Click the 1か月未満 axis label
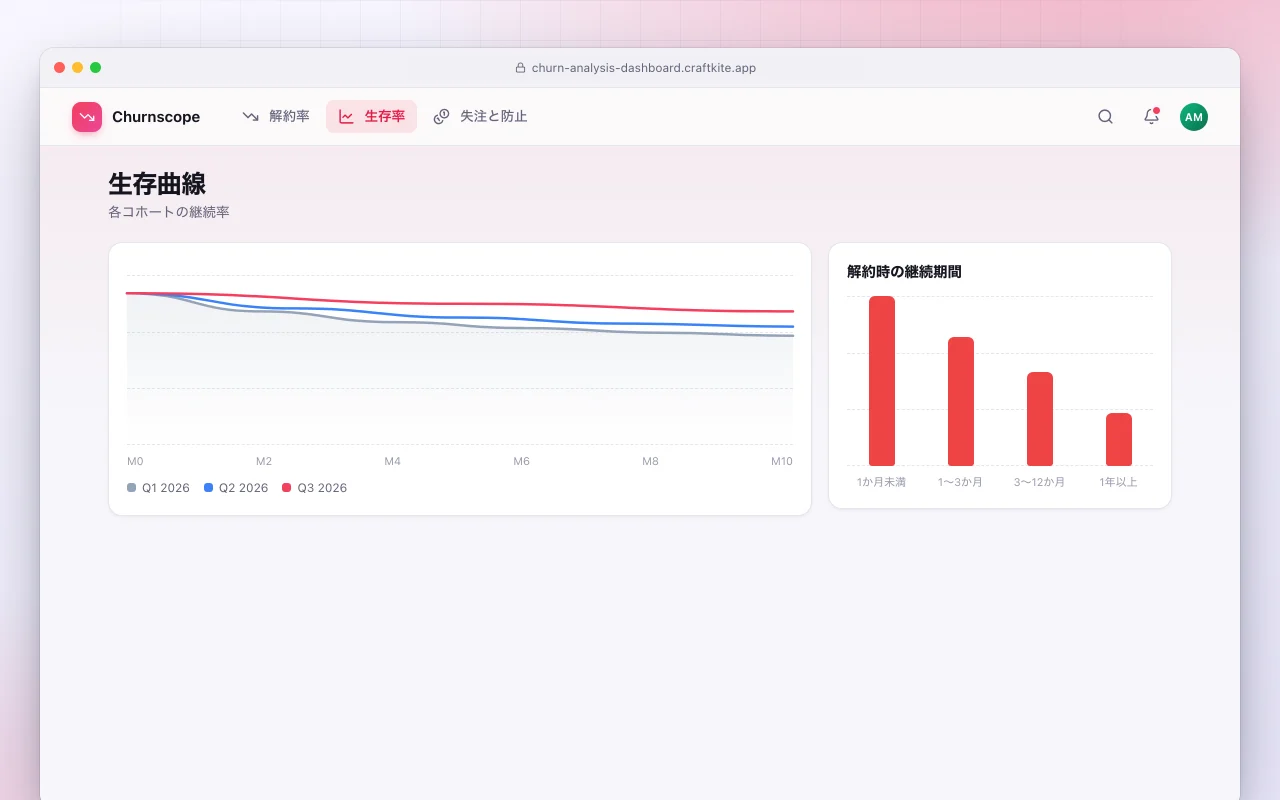 pos(882,482)
